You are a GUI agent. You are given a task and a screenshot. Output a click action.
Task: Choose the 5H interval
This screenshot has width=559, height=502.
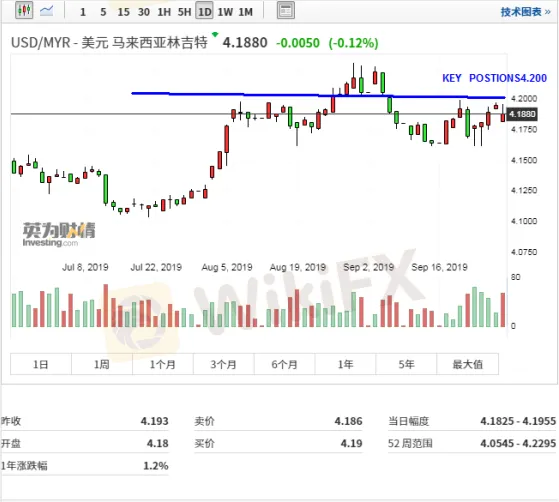[184, 12]
